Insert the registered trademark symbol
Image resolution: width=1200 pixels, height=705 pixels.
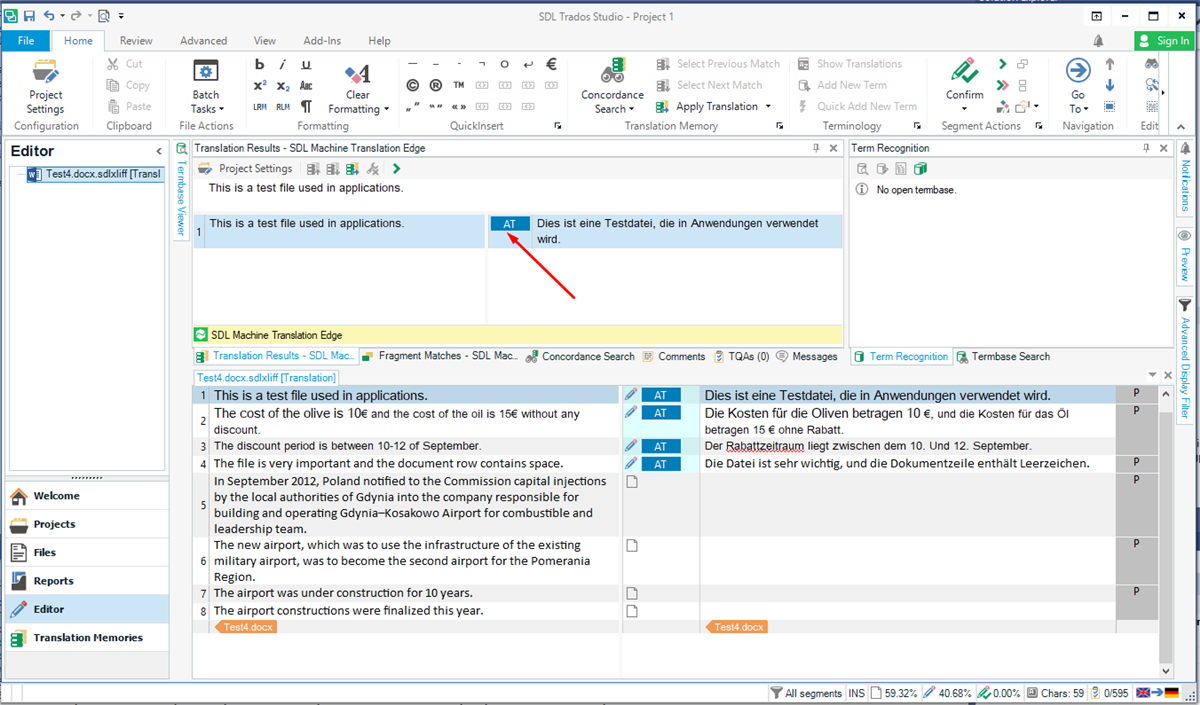[436, 85]
